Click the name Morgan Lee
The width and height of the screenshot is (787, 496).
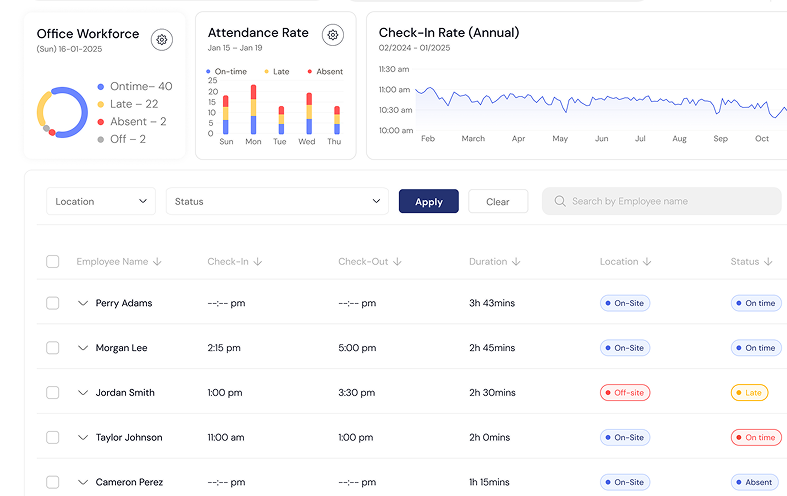pos(121,348)
